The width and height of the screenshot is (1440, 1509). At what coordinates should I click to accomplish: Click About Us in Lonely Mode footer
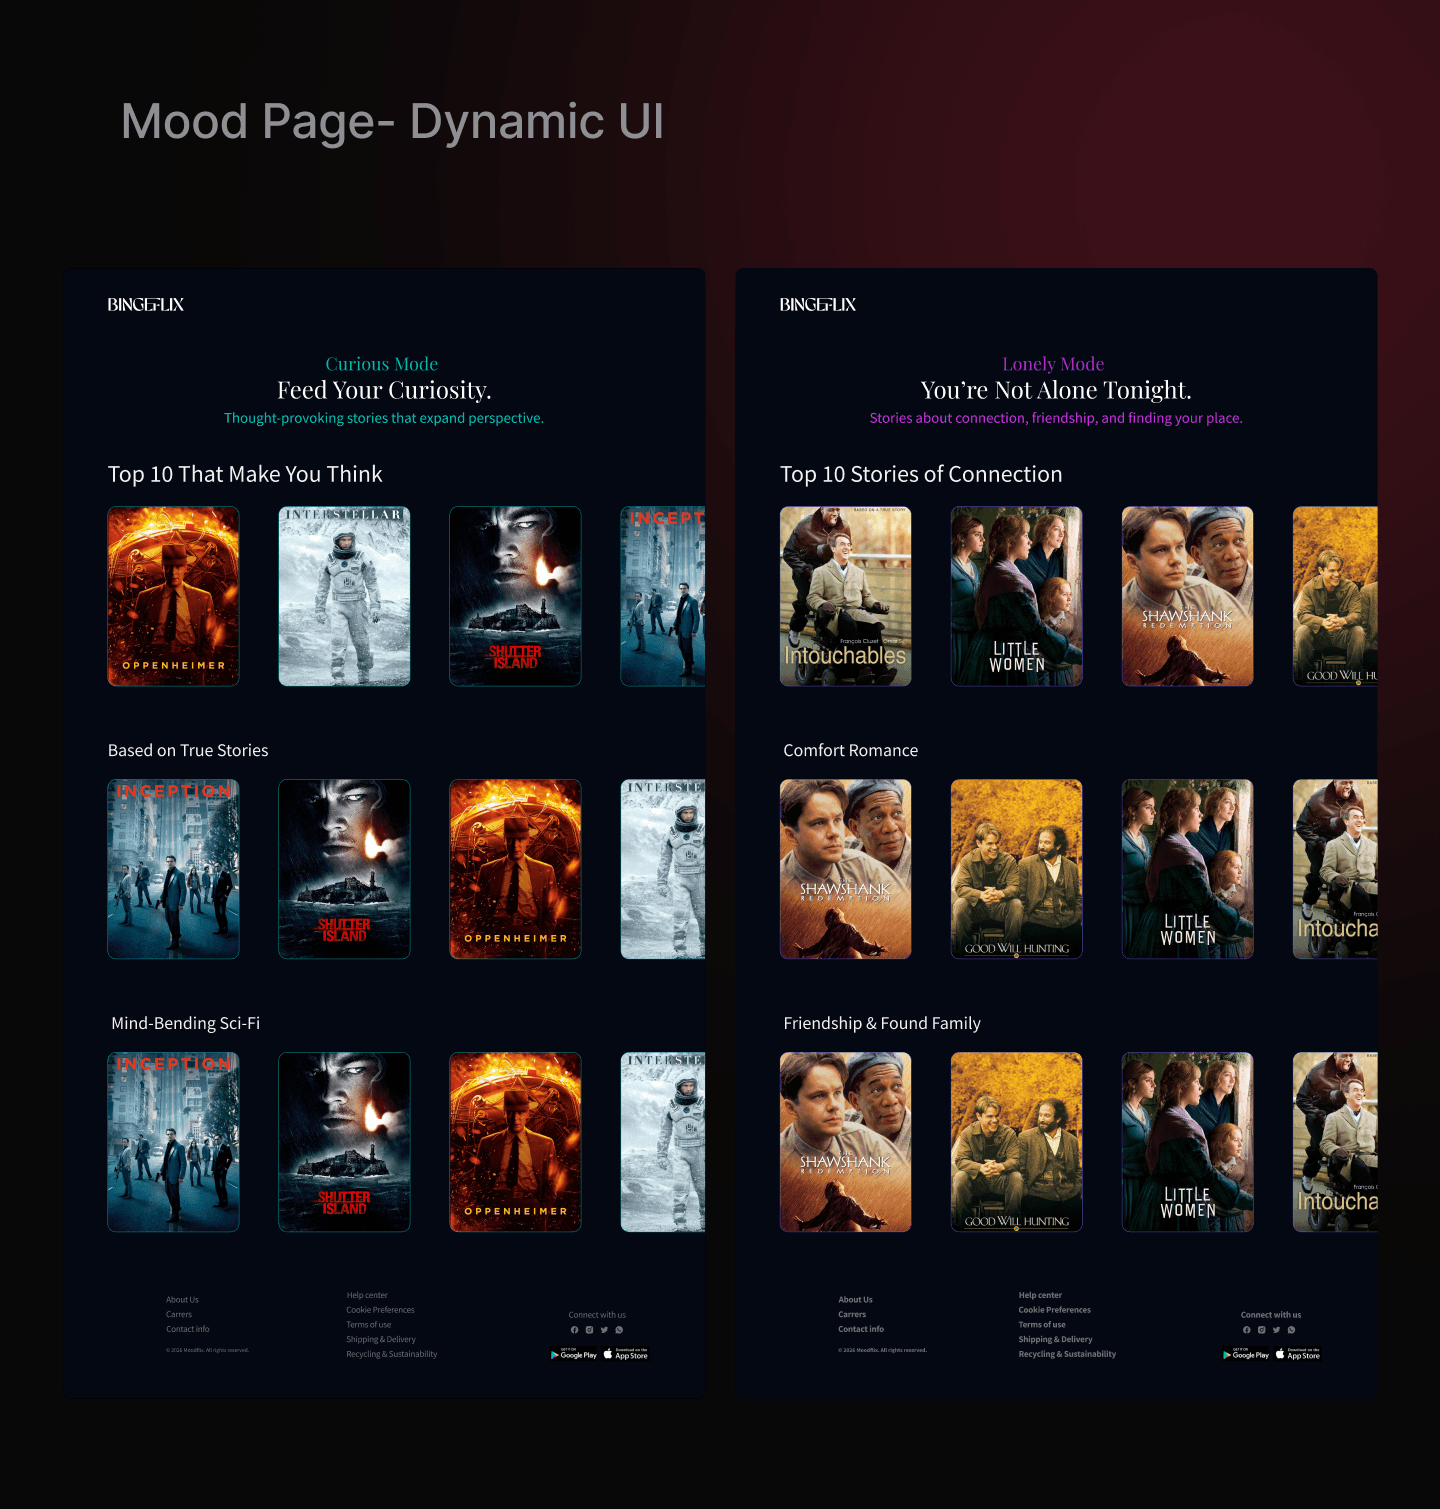pos(855,1299)
